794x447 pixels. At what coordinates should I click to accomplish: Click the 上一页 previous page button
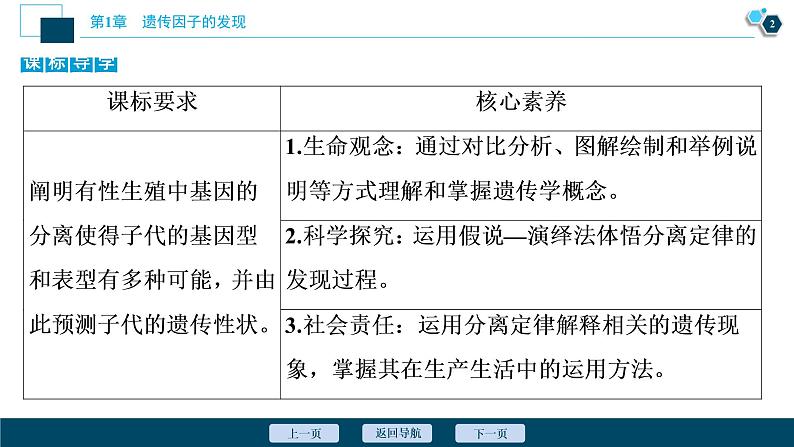[304, 433]
